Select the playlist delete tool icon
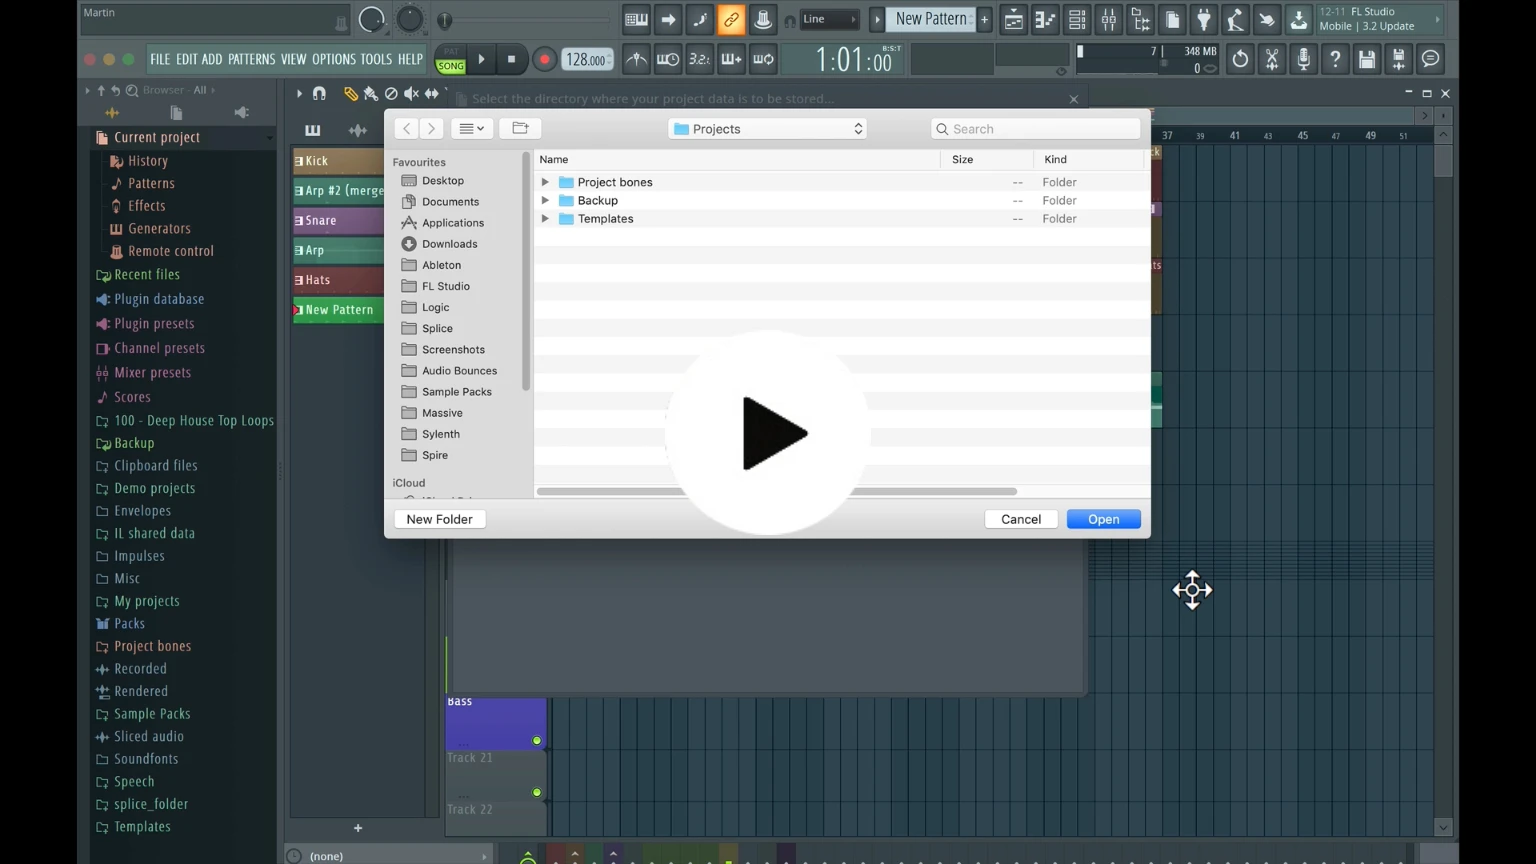Viewport: 1536px width, 864px height. pyautogui.click(x=391, y=93)
